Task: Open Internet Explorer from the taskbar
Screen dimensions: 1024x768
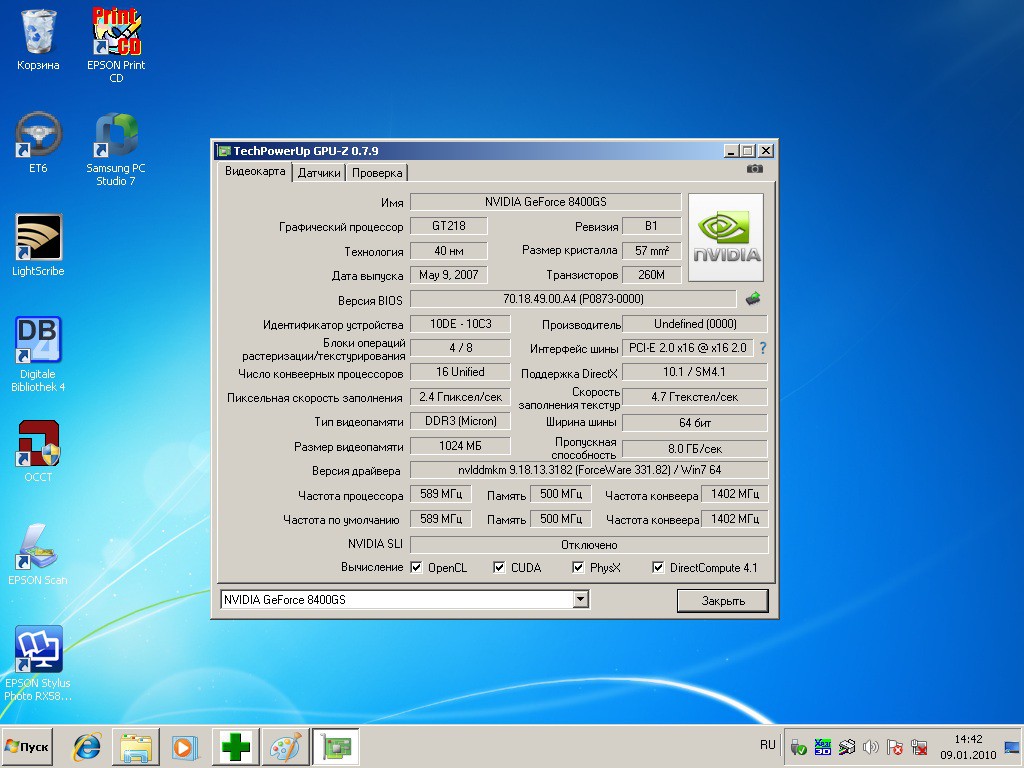Action: coord(88,747)
